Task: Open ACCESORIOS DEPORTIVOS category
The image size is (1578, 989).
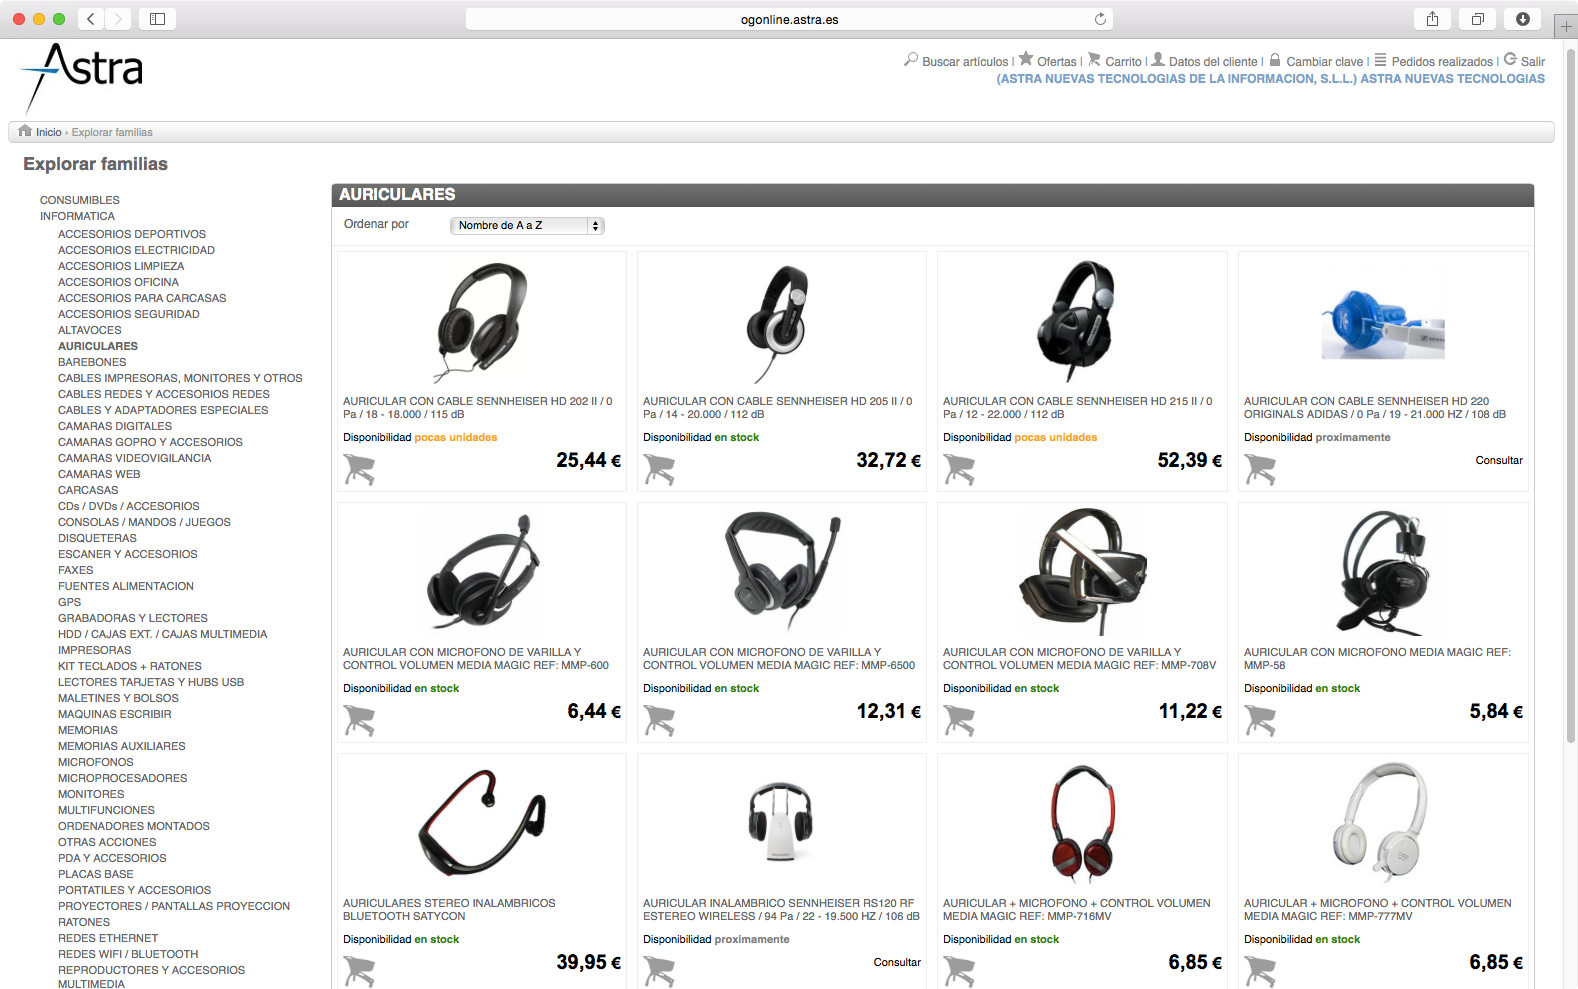Action: (132, 234)
